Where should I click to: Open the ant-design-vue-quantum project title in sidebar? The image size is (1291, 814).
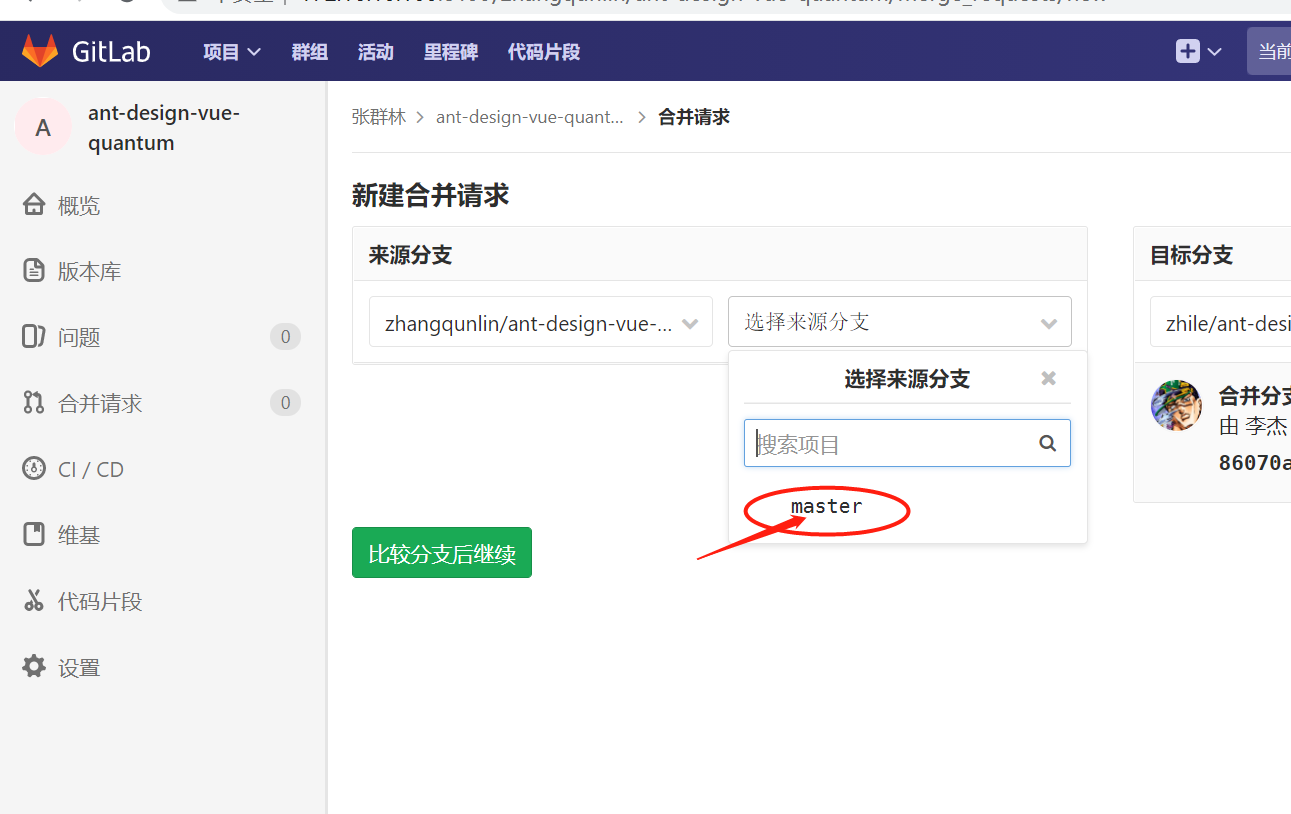(164, 128)
